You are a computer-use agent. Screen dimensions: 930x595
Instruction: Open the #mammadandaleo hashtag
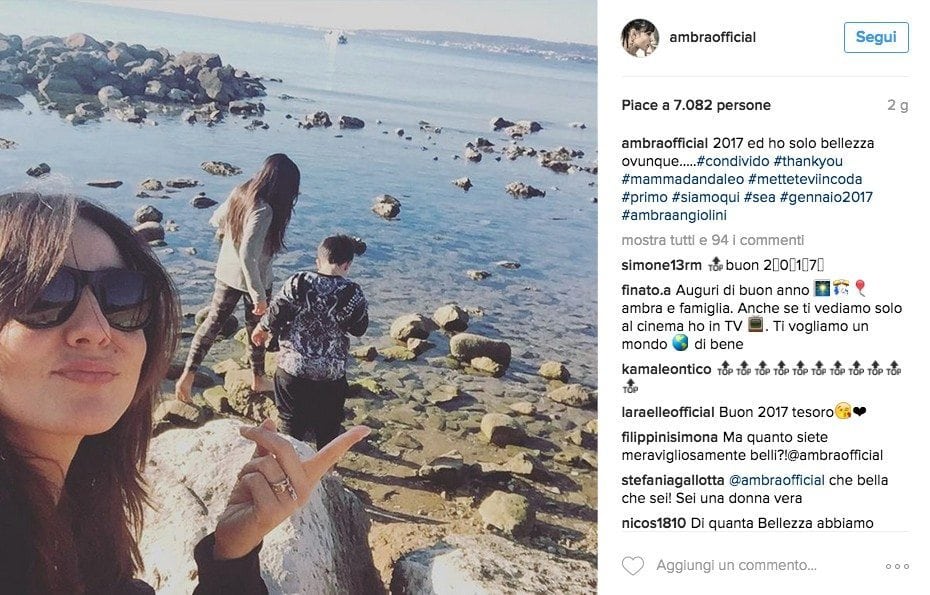[x=683, y=179]
